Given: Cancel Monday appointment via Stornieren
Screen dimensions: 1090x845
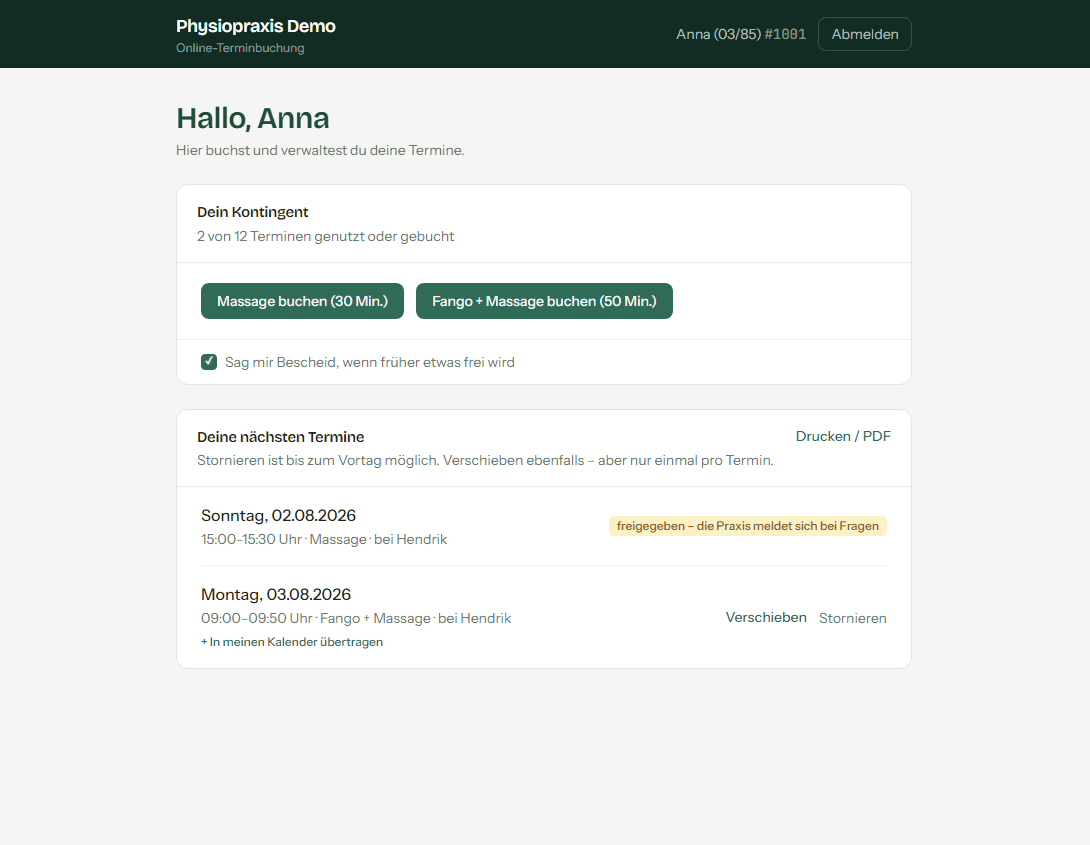Looking at the screenshot, I should [x=852, y=618].
